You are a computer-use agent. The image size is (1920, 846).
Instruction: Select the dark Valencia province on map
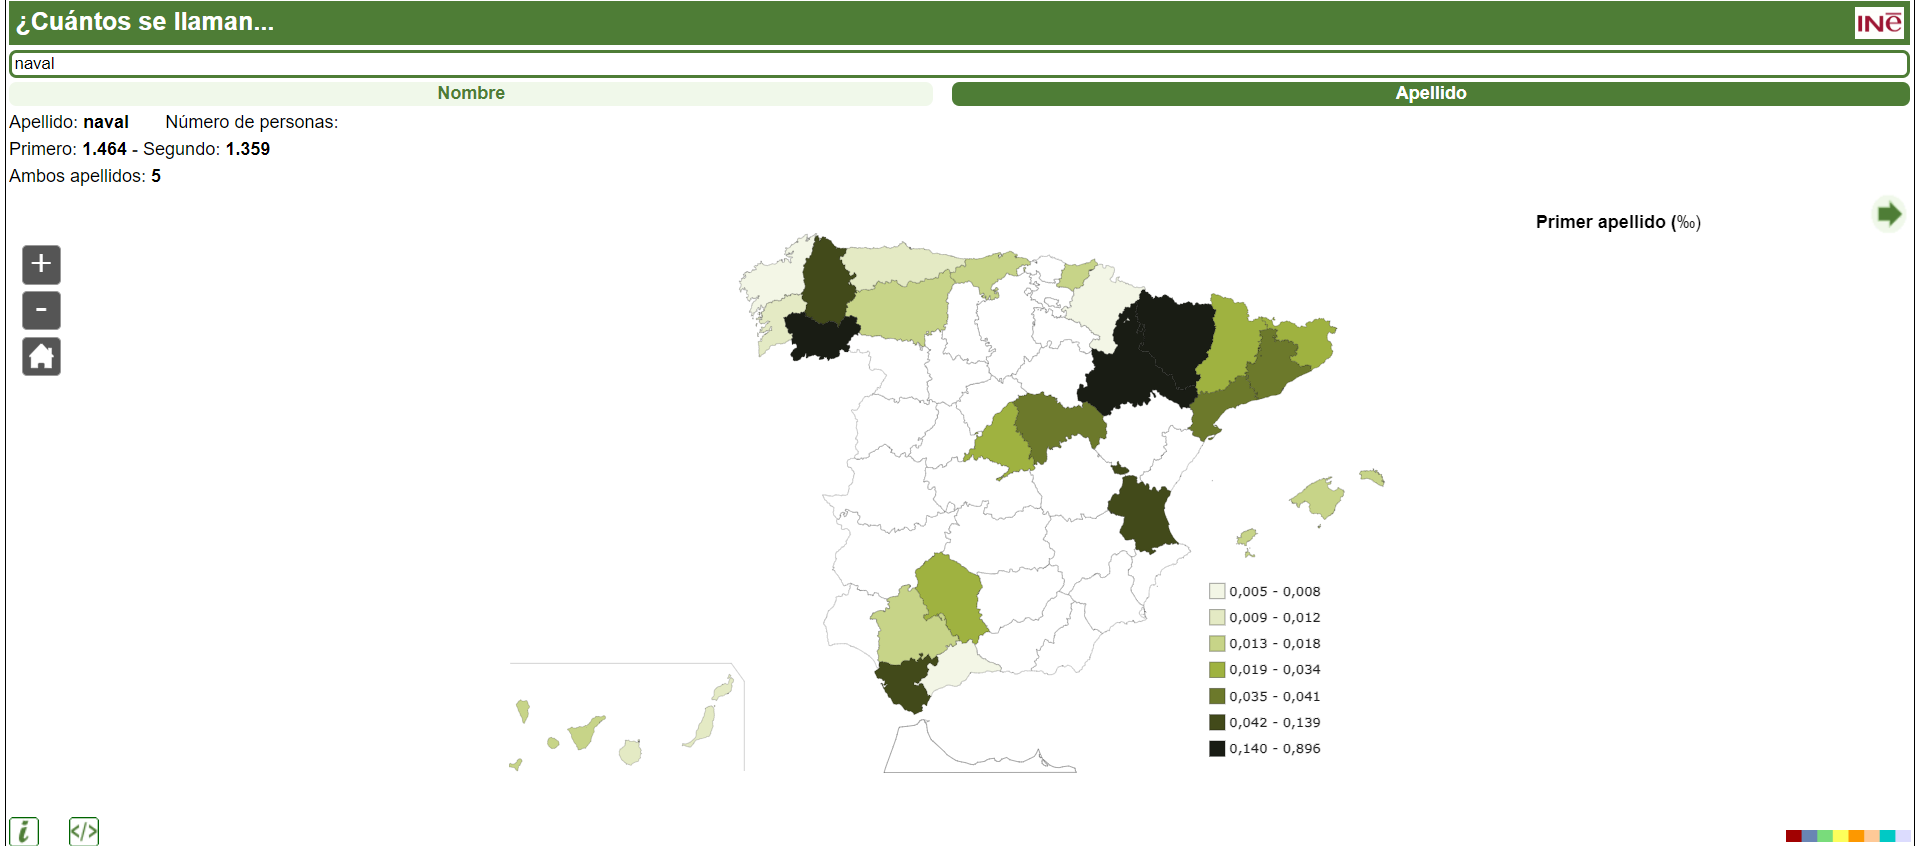click(1143, 513)
